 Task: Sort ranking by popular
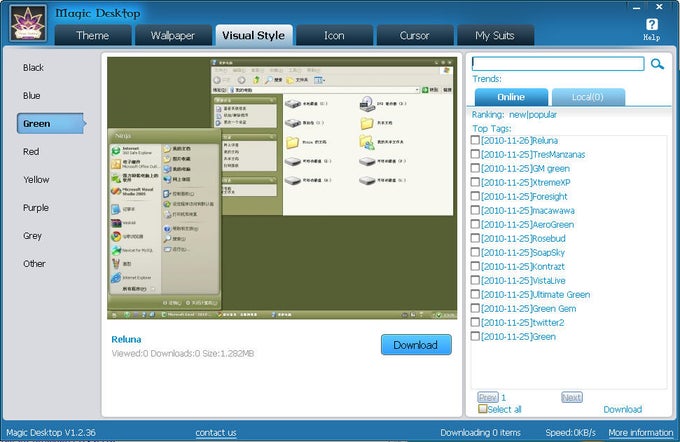[543, 115]
